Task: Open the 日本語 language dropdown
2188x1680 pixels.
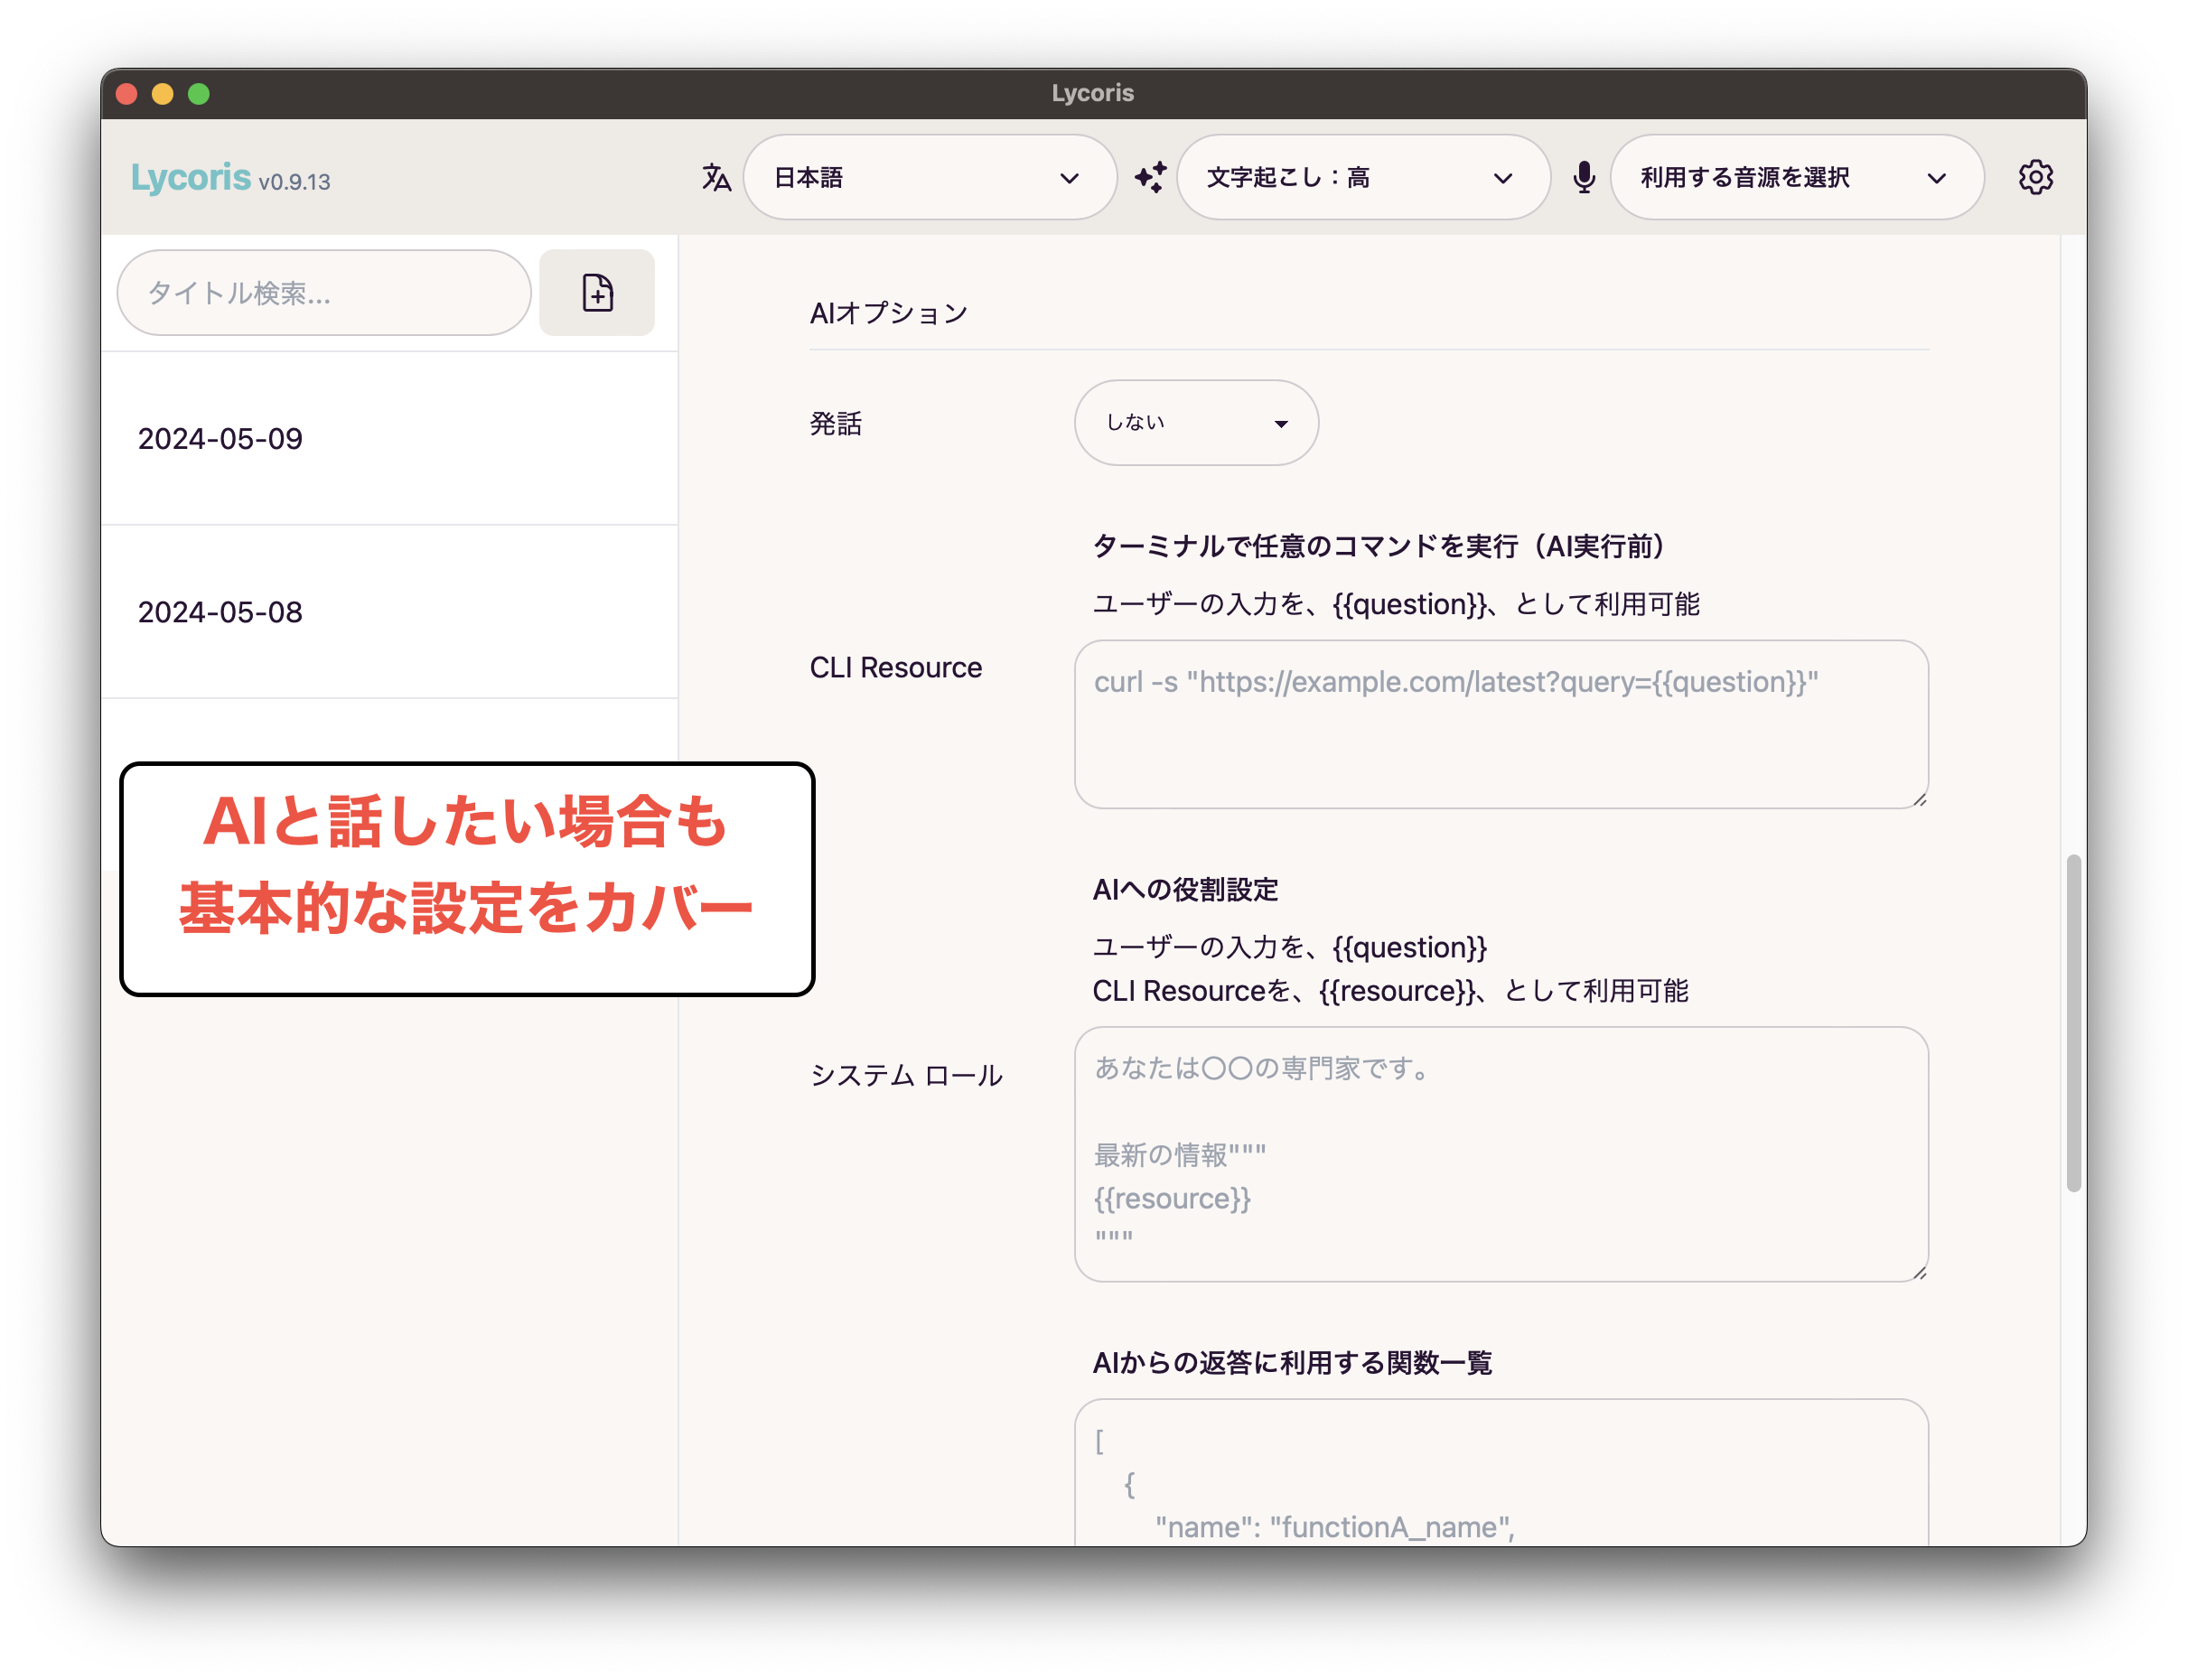Action: pos(929,177)
